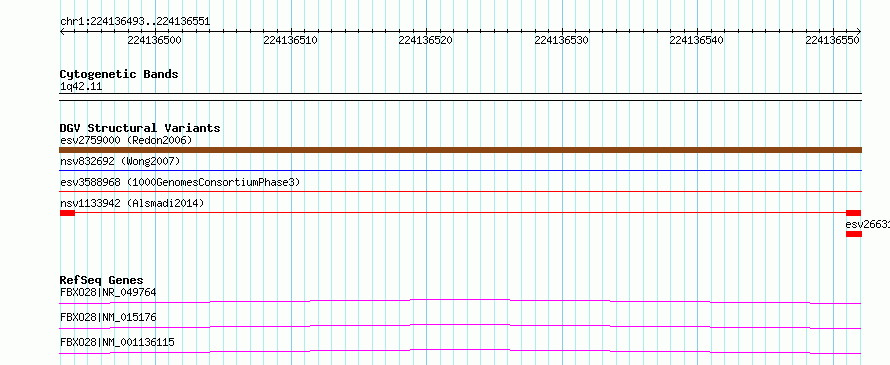Click the ruler position 224136520
890x365 pixels.
point(426,40)
